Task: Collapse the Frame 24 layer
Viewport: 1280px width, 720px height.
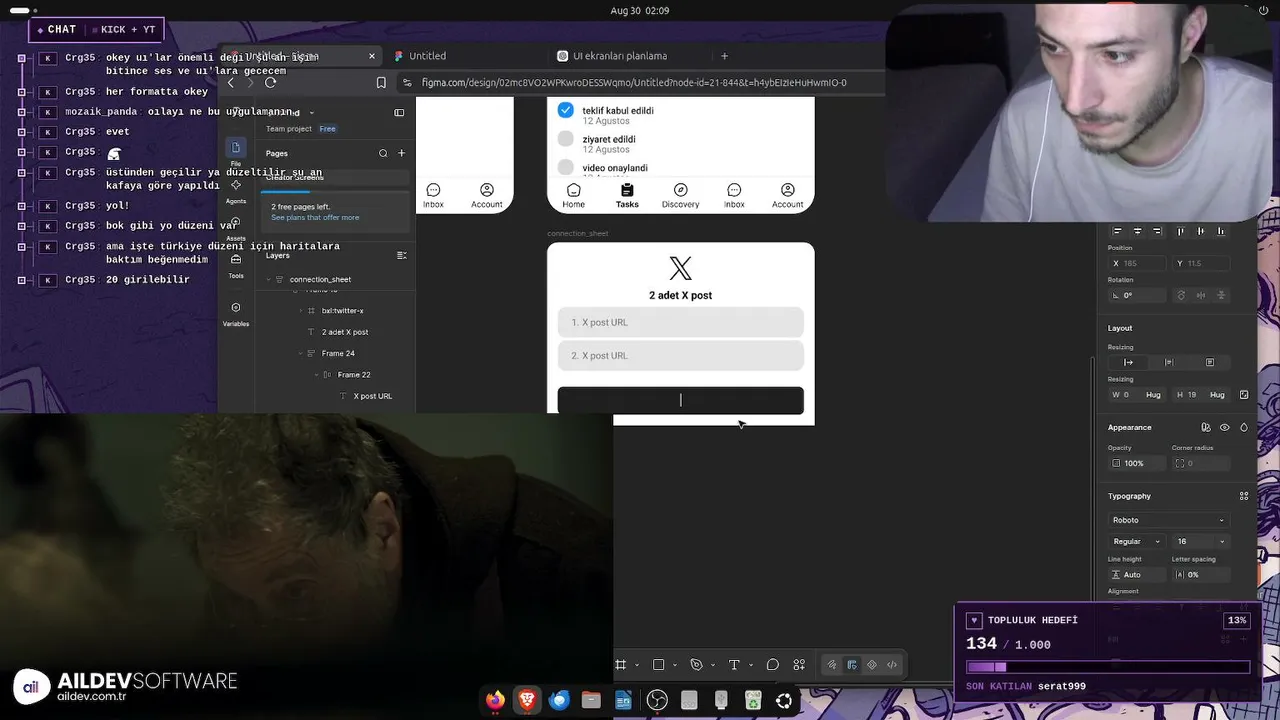Action: click(x=300, y=353)
